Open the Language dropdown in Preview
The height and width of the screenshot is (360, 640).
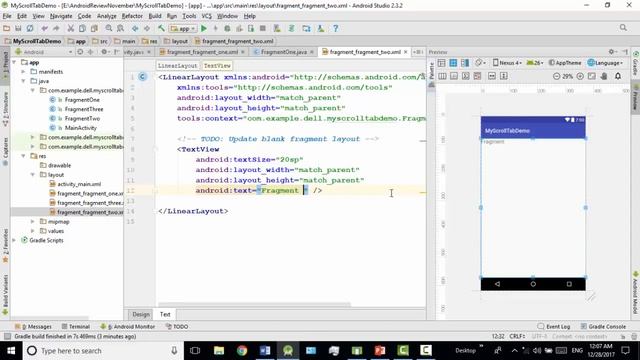coord(605,63)
